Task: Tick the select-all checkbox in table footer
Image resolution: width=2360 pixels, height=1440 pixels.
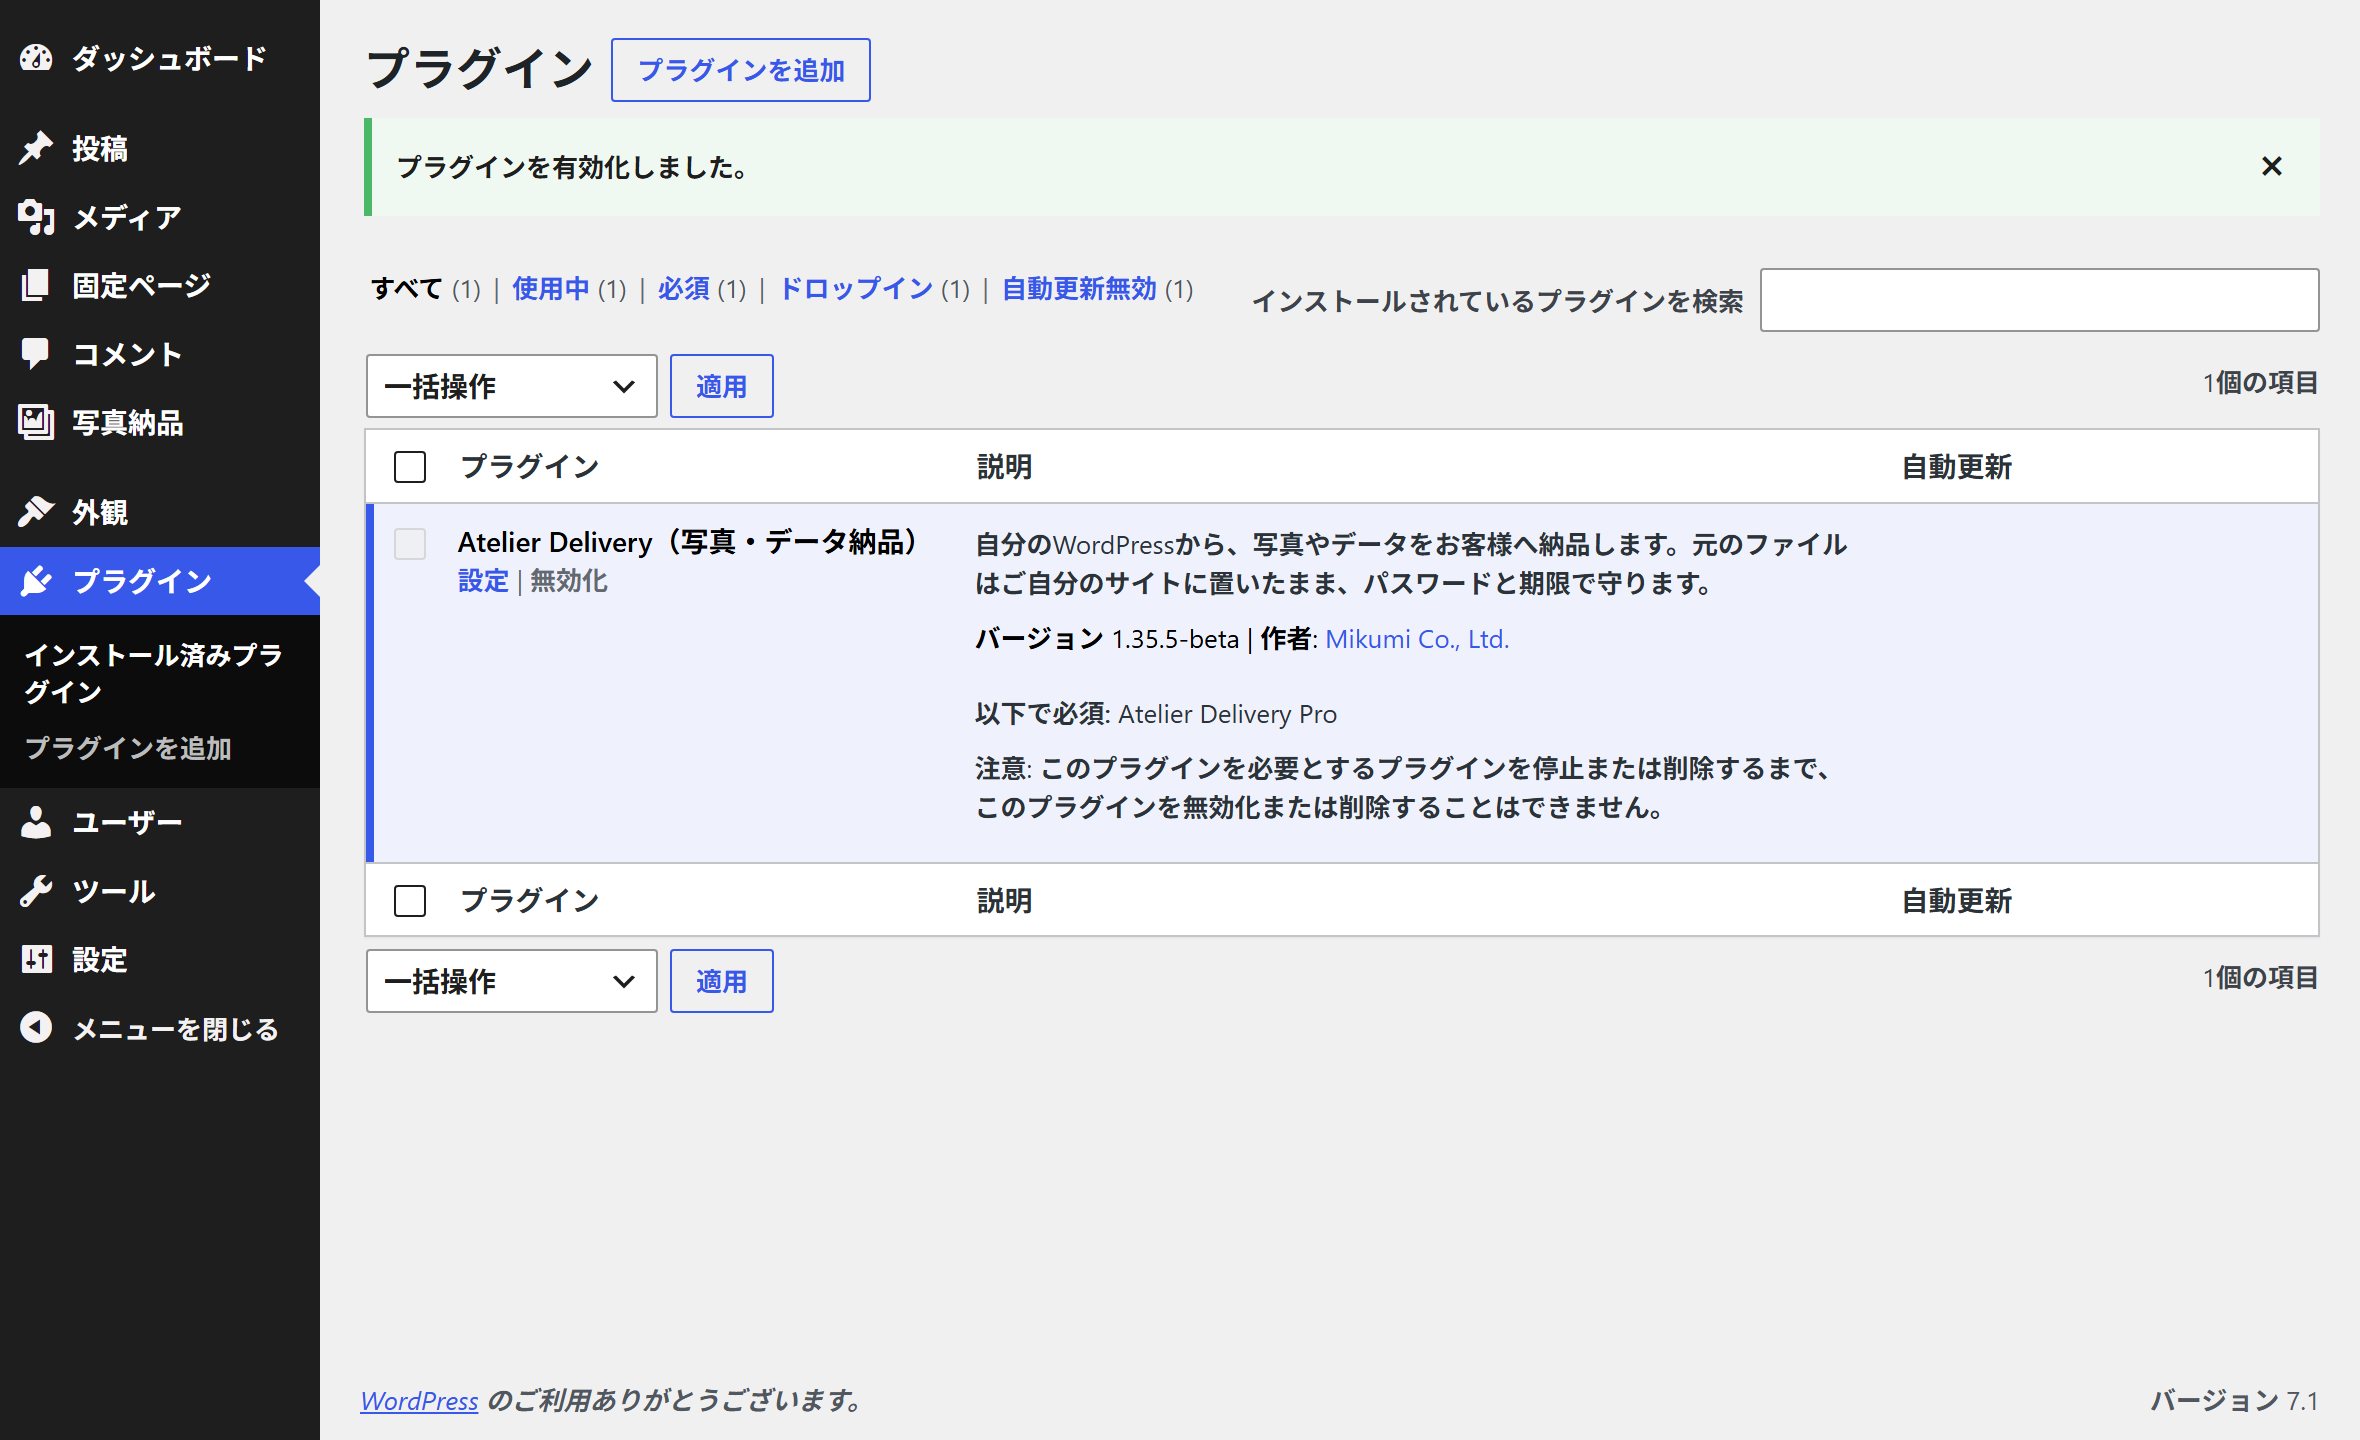Action: click(410, 901)
